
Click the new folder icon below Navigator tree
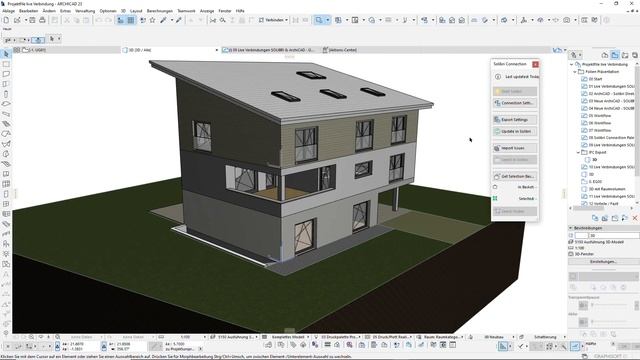point(615,218)
